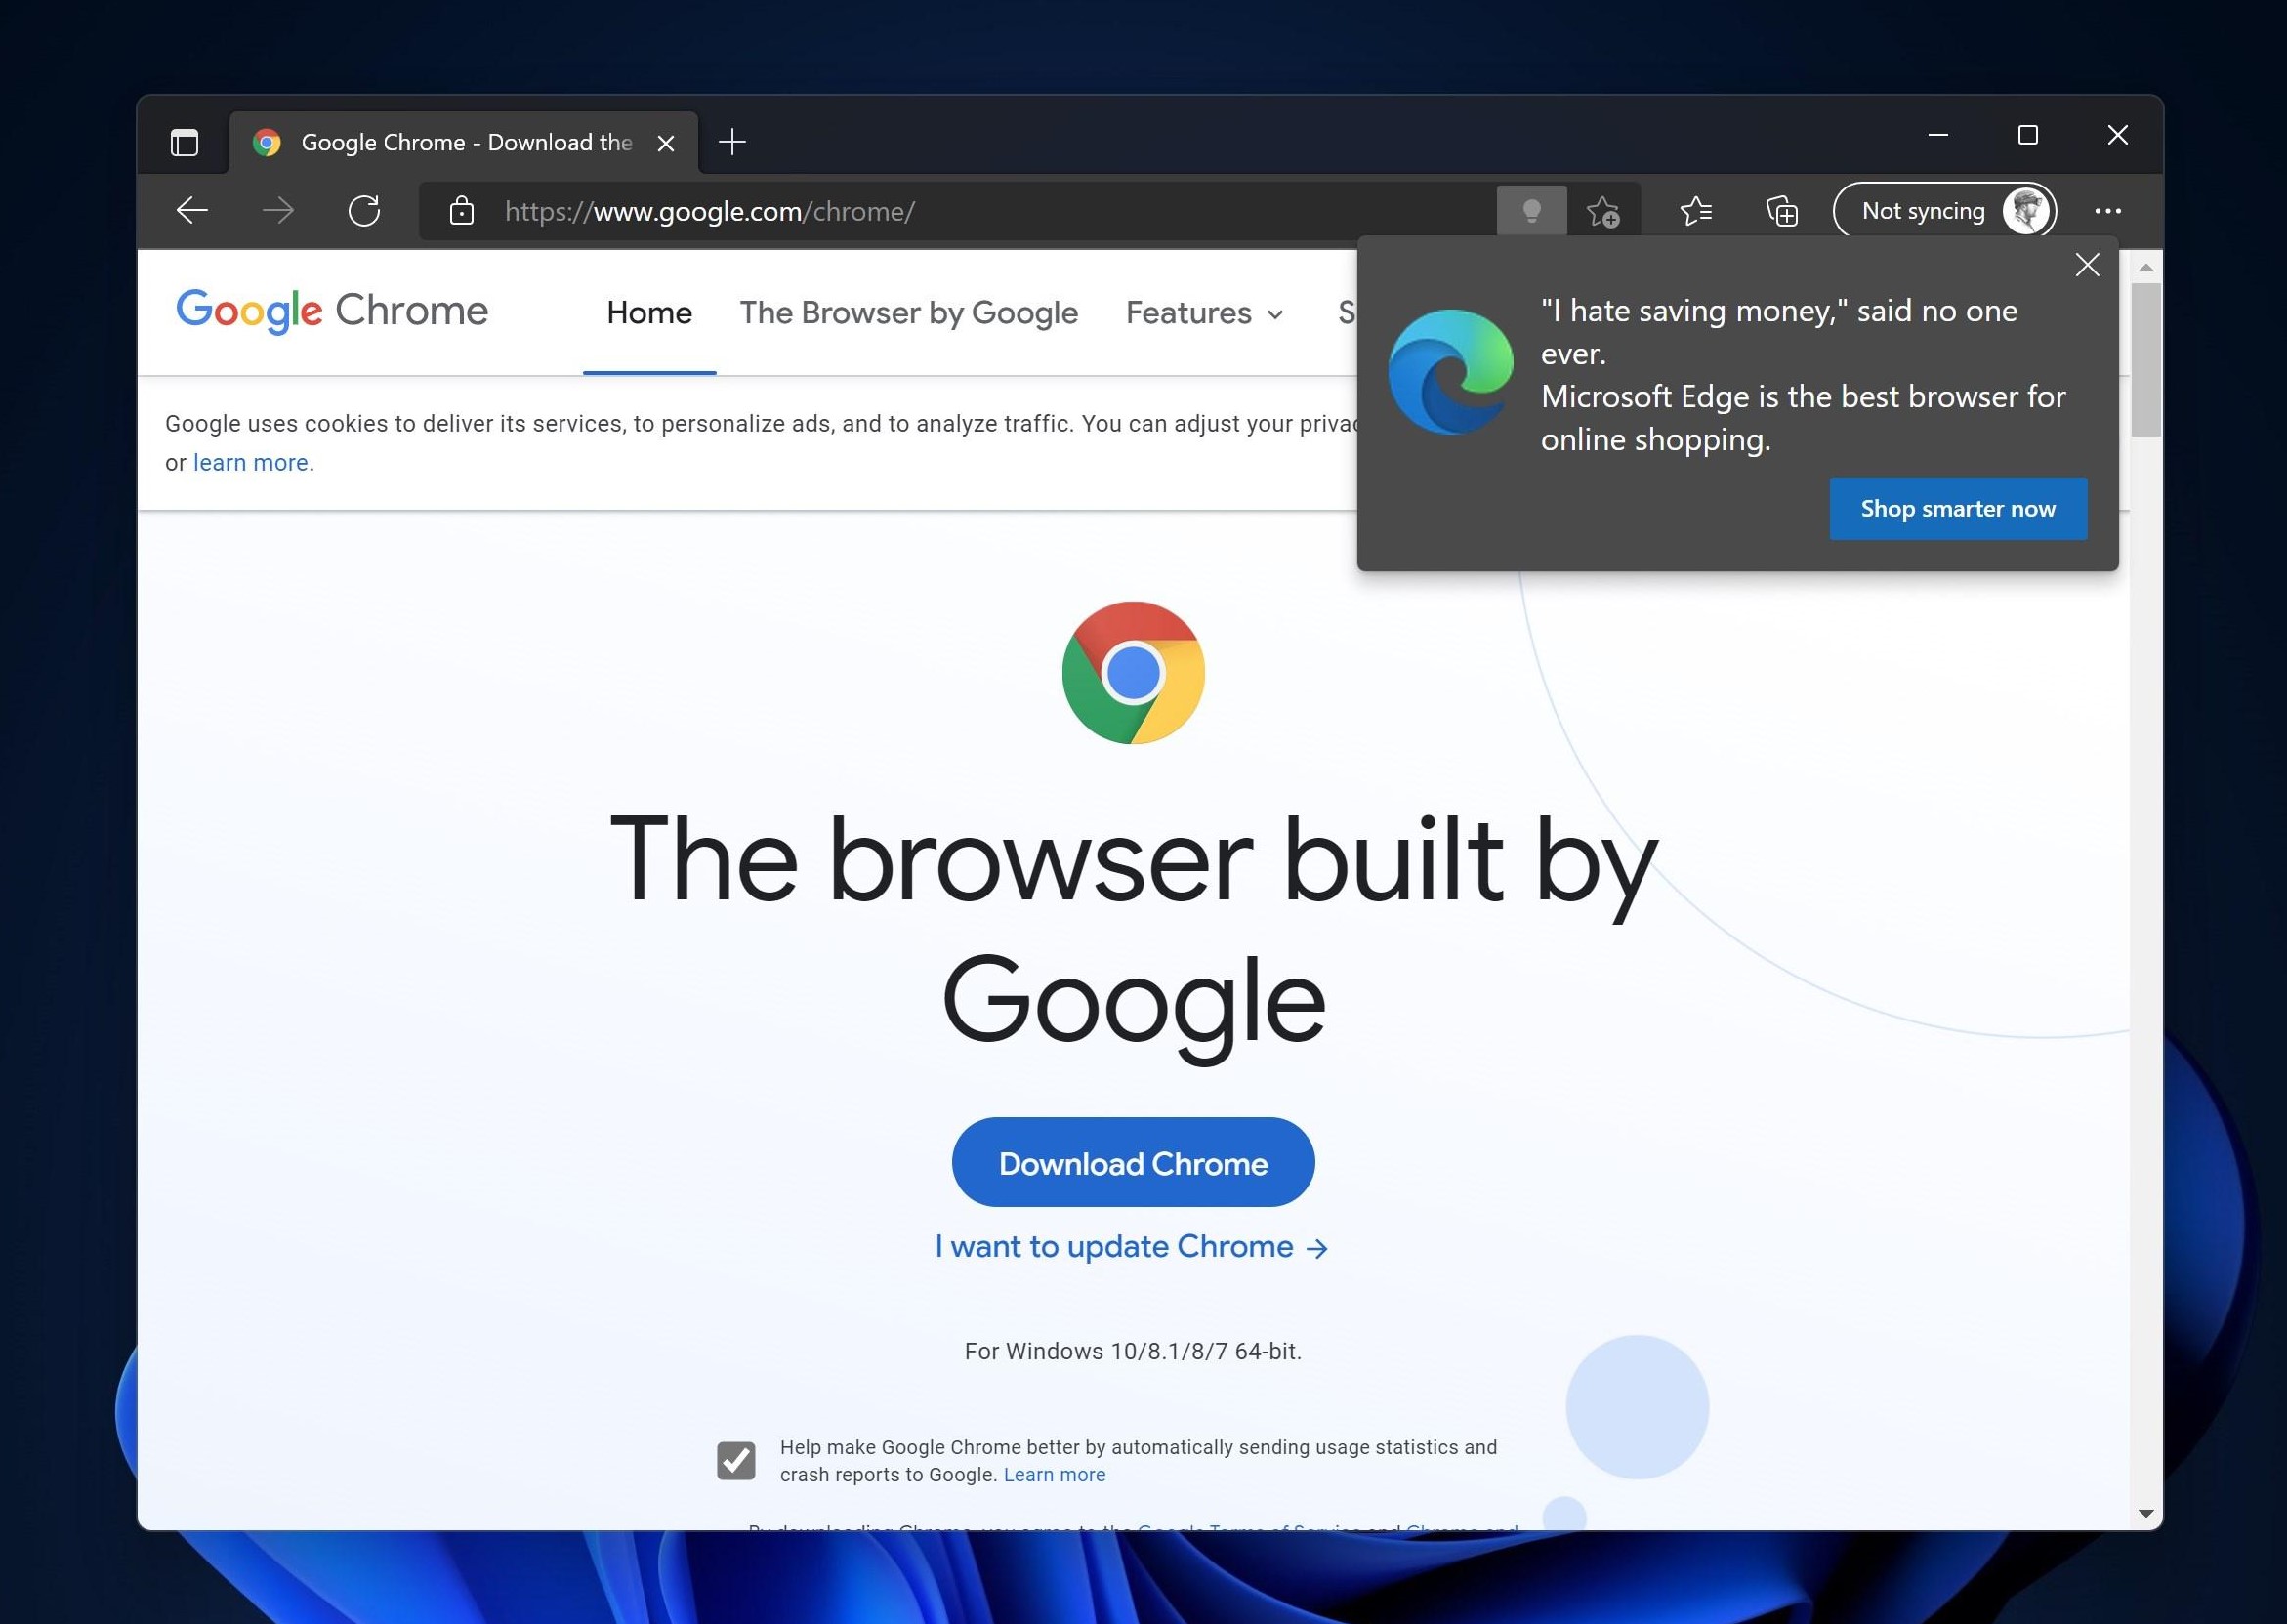Click the Chrome menu (three dots) icon

pos(2107,211)
